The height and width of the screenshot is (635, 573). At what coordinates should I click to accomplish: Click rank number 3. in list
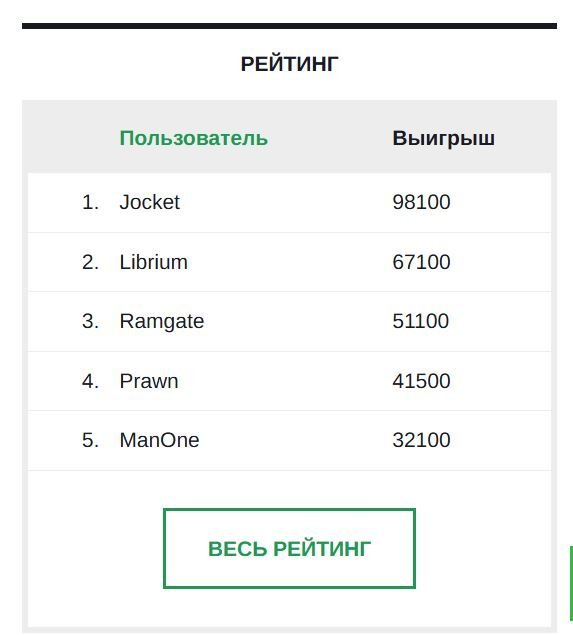(x=90, y=321)
